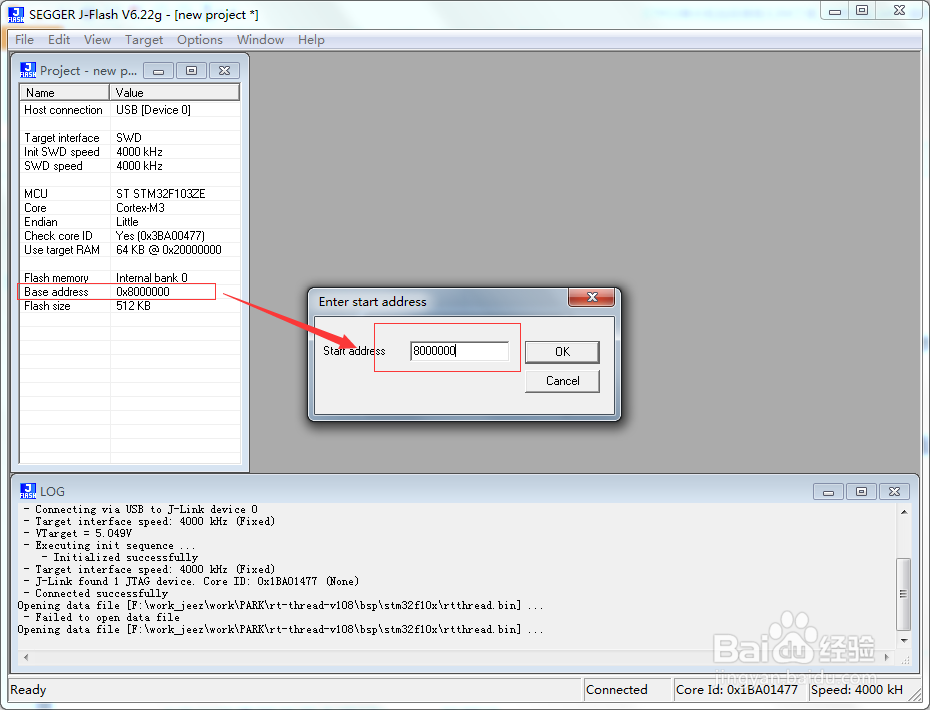Viewport: 930px width, 710px height.
Task: Close the SEGGER J-Flash main window
Action: click(x=899, y=11)
